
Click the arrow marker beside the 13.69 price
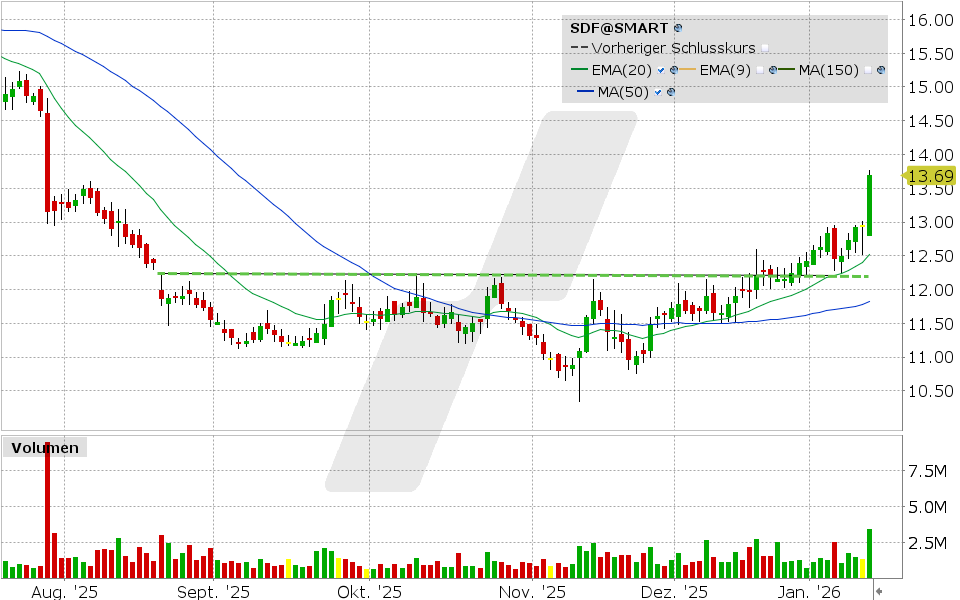(901, 175)
